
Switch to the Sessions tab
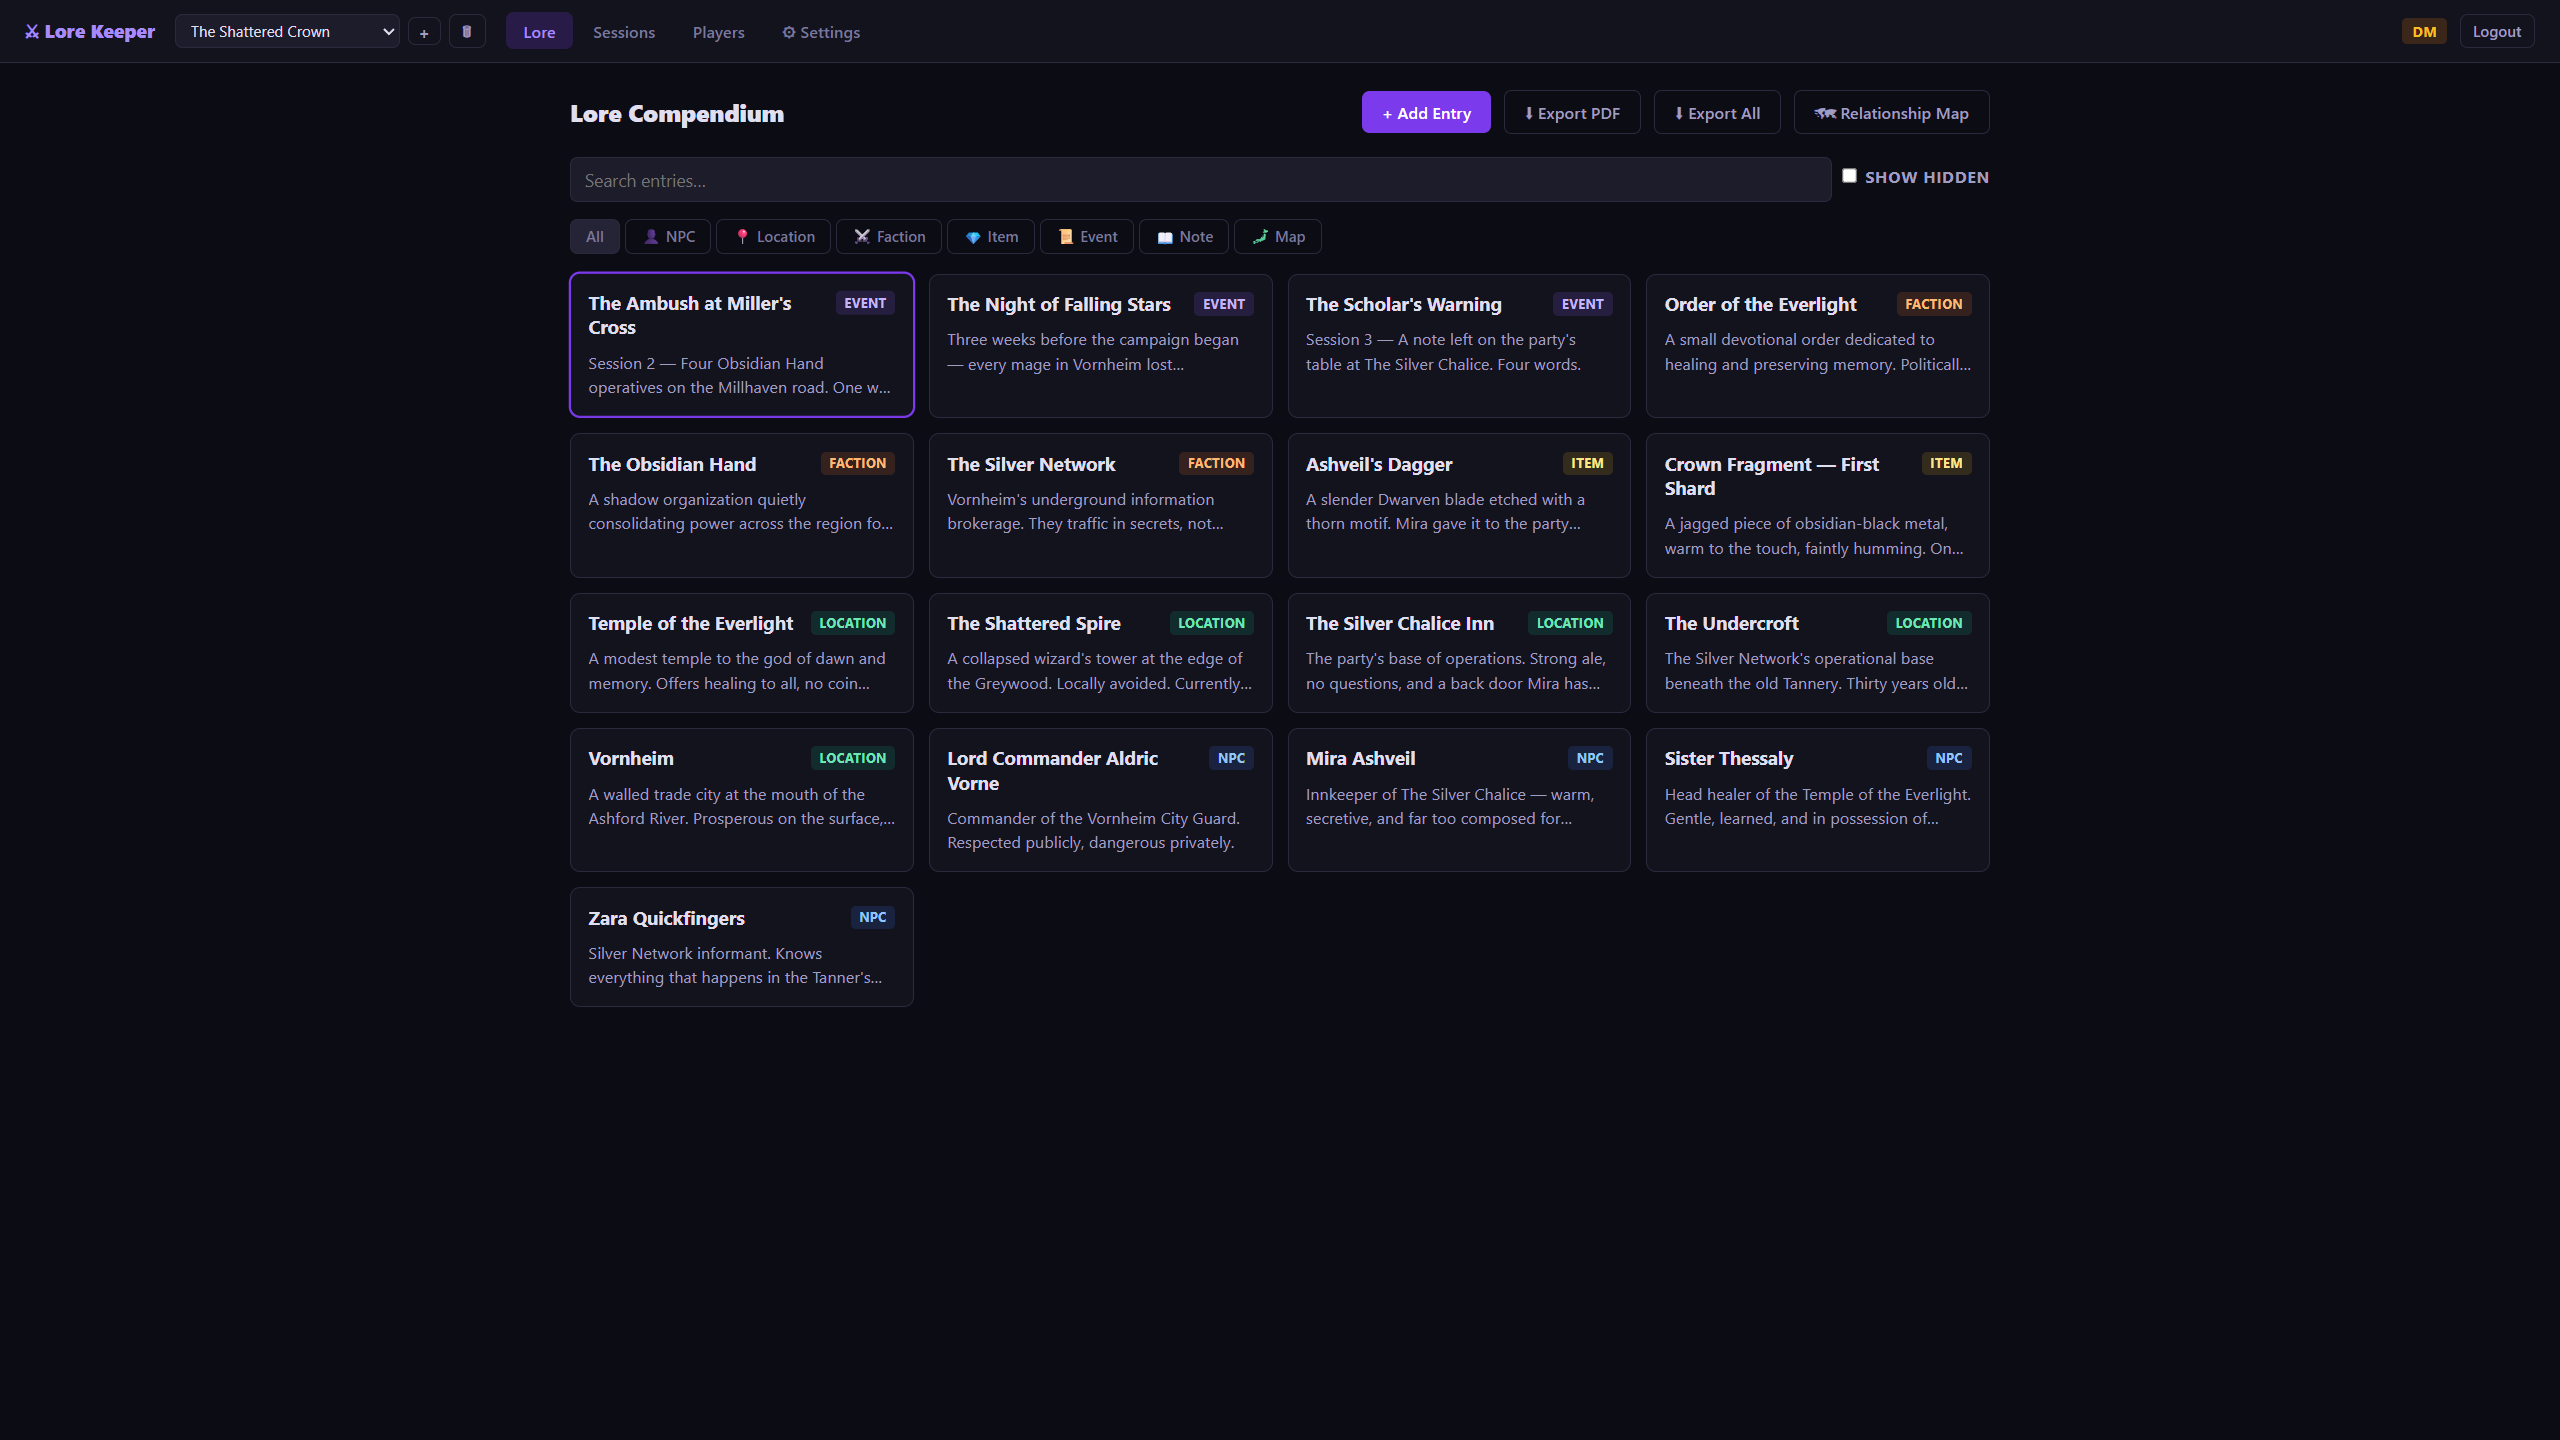[623, 32]
